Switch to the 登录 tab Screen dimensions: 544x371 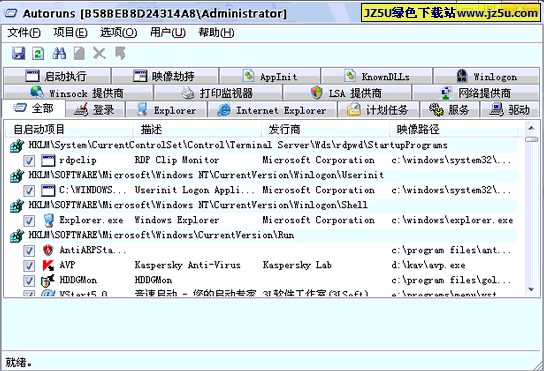[x=95, y=110]
